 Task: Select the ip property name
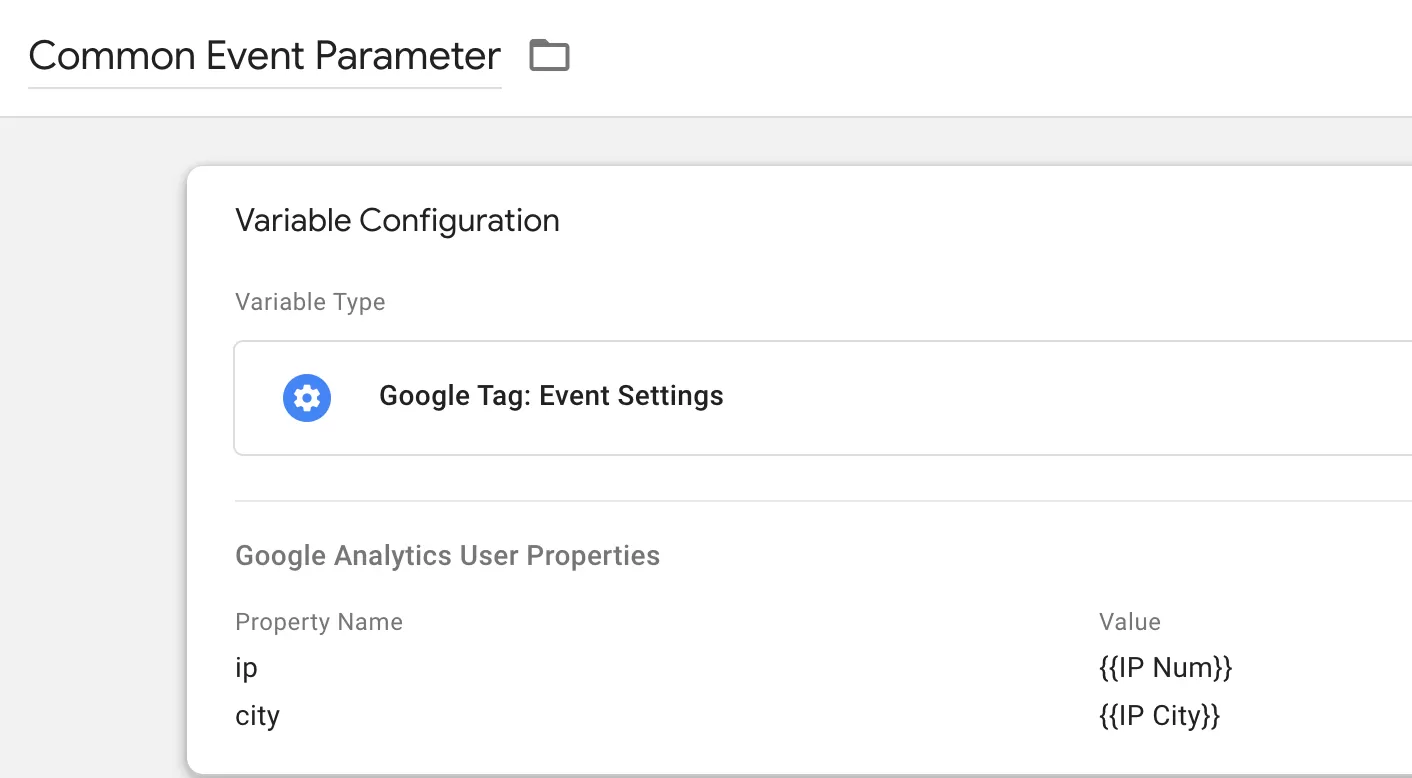(246, 667)
